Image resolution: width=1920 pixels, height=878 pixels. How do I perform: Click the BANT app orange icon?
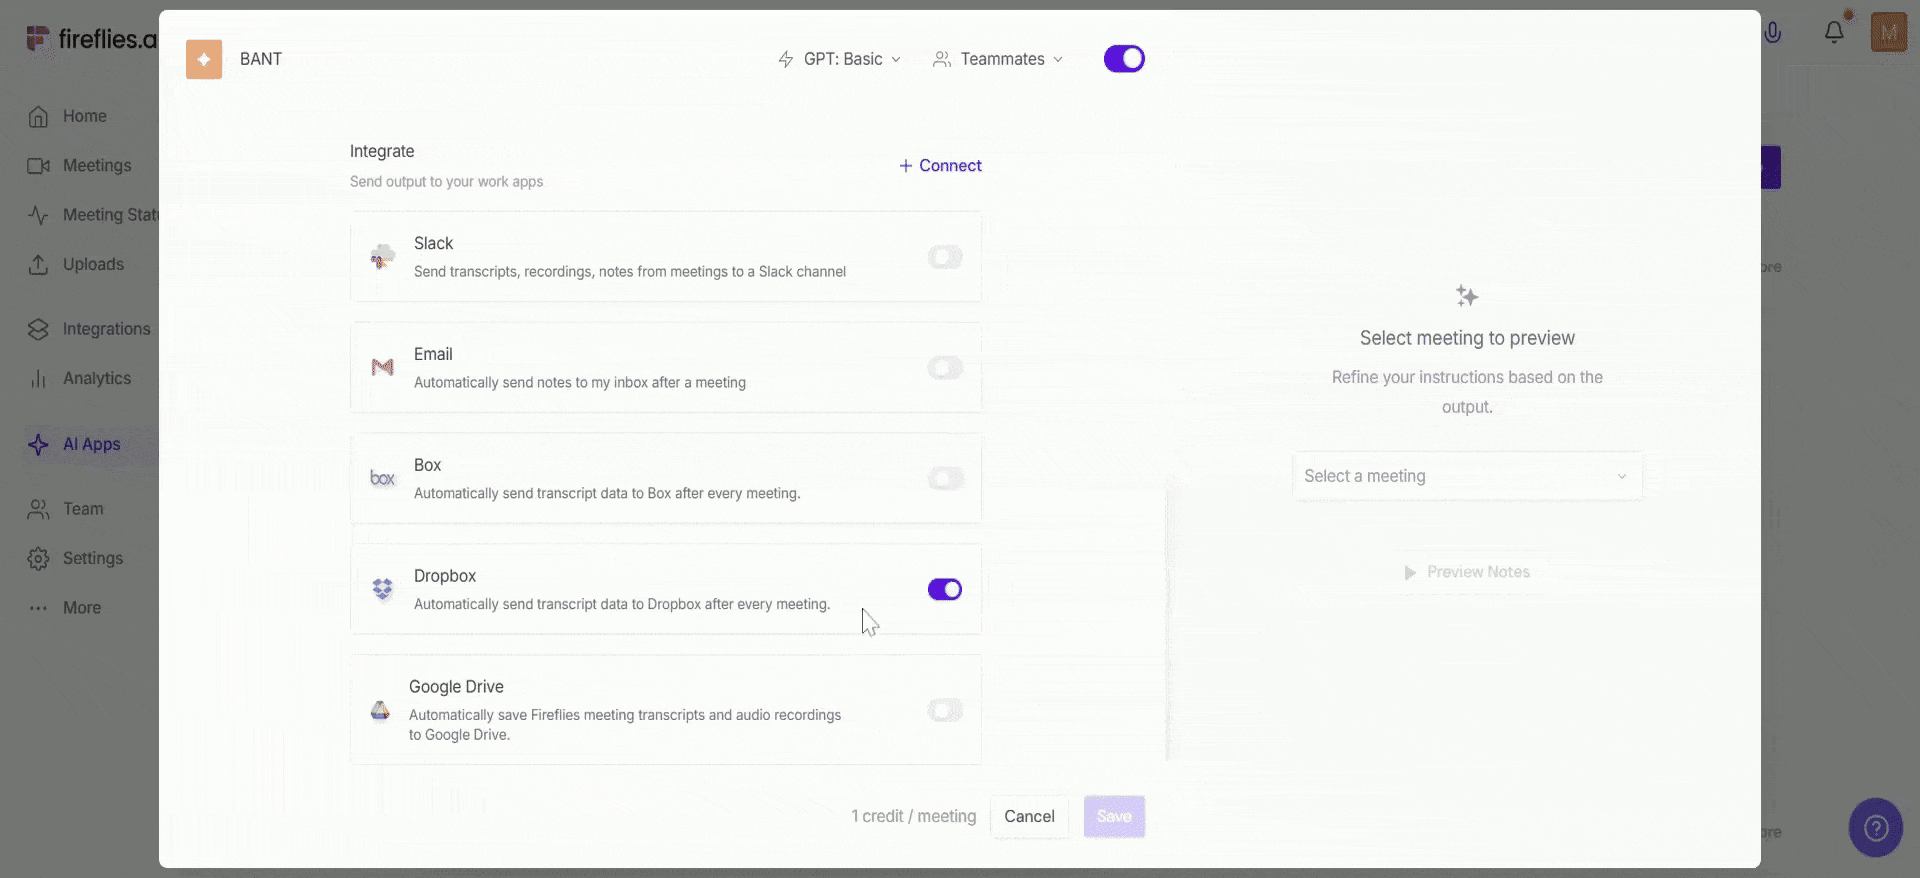[x=204, y=59]
